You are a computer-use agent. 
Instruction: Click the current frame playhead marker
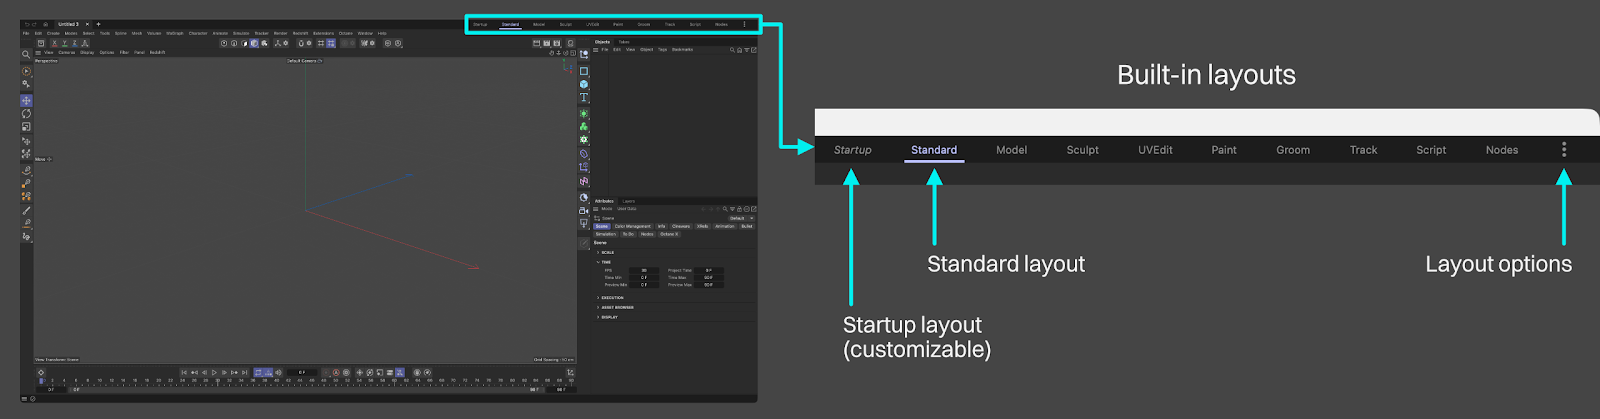coord(41,381)
